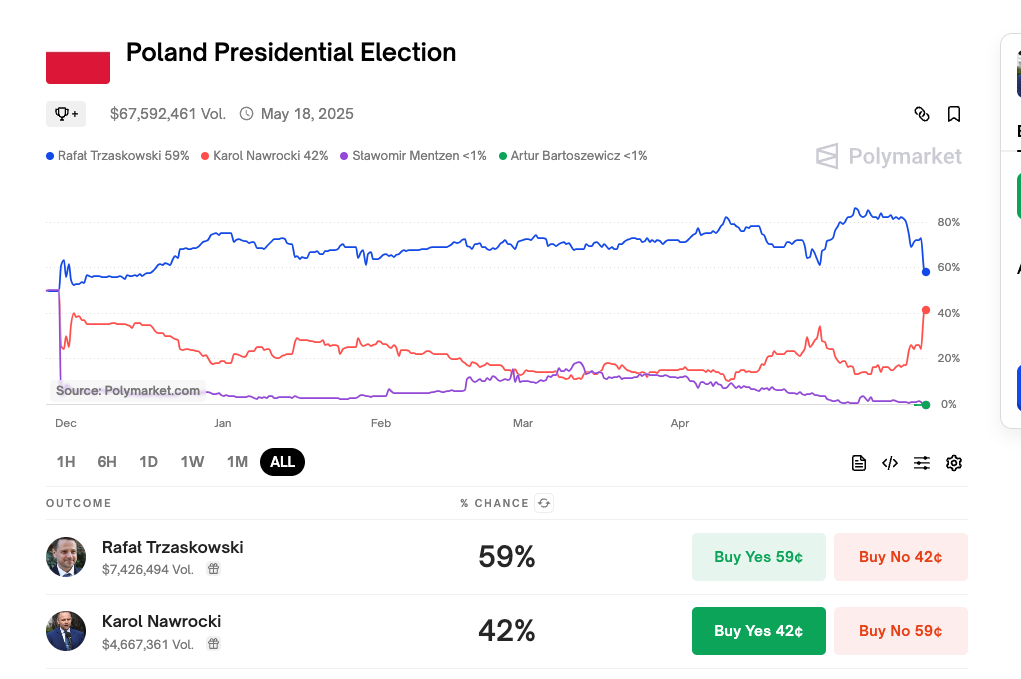
Task: Open Rafał Trzaskowski avatar thumbnail
Action: click(66, 557)
